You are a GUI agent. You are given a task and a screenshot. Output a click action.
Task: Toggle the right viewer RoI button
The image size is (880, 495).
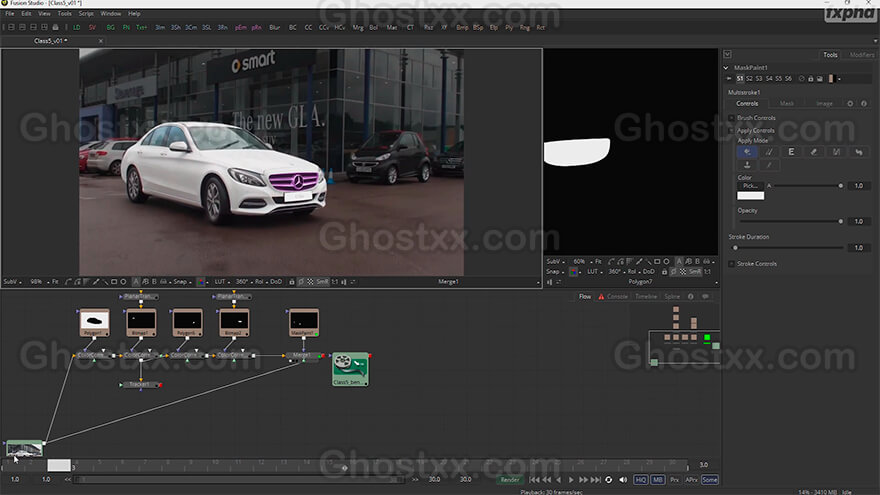pos(632,272)
